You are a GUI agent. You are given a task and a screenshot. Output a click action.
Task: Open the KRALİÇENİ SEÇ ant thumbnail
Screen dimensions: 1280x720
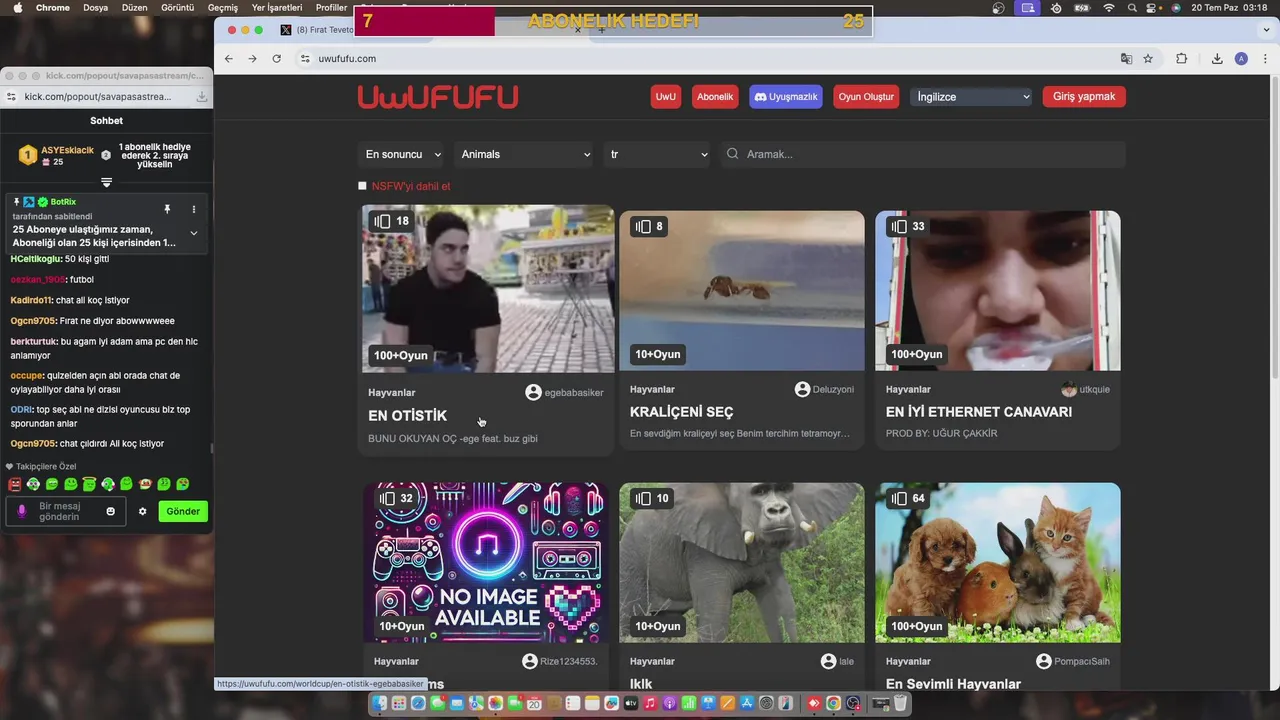coord(742,290)
